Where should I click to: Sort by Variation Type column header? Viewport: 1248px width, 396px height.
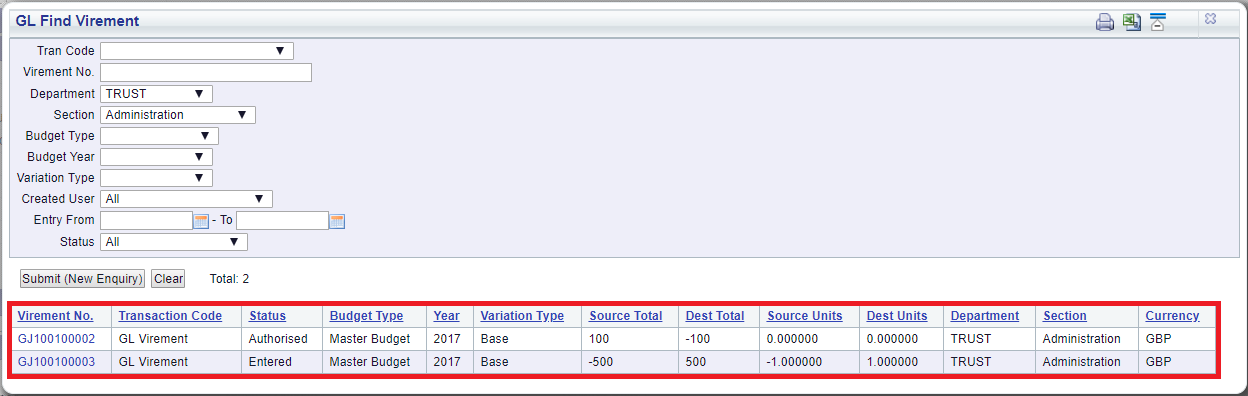(x=522, y=316)
